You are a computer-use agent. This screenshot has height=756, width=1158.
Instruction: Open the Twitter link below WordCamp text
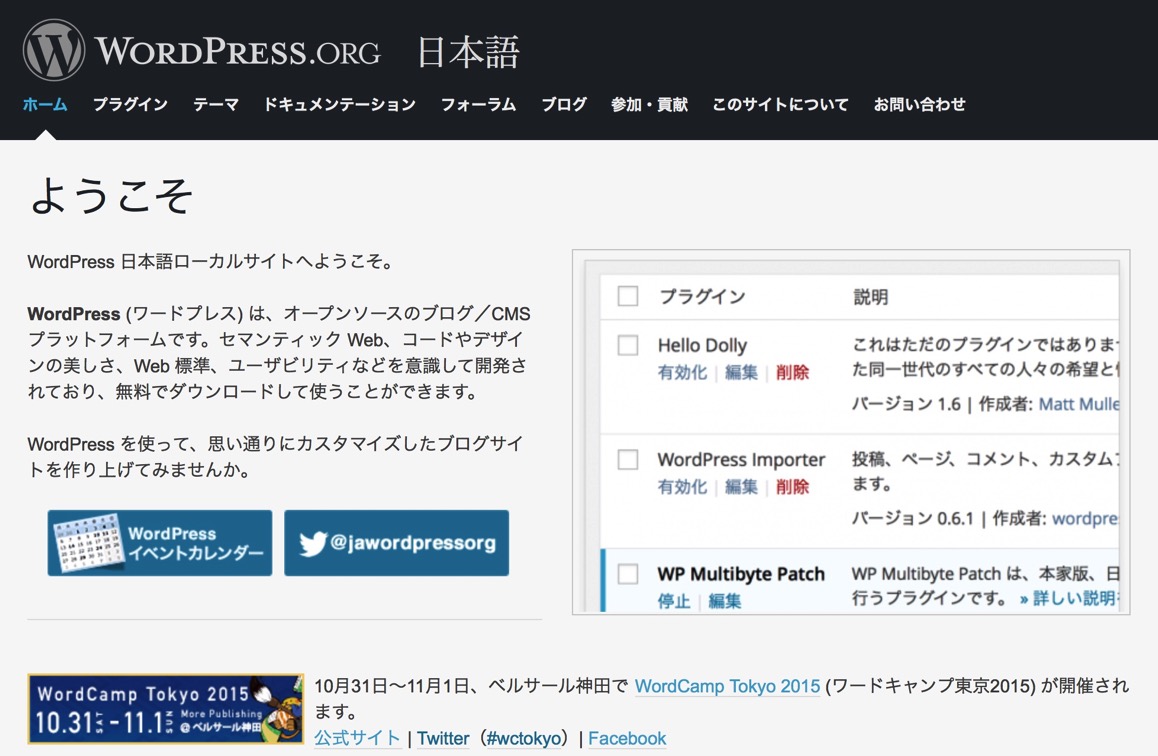443,738
